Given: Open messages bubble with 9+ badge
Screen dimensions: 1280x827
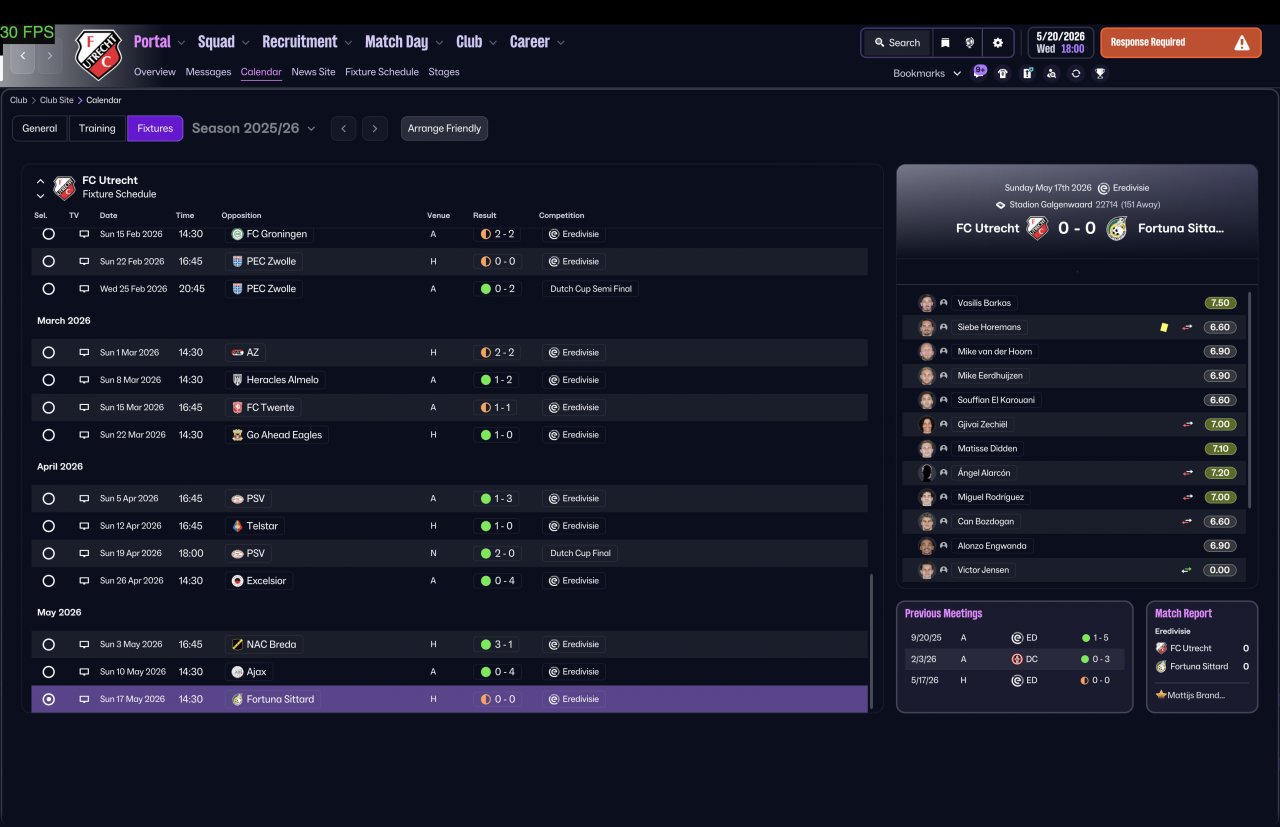Looking at the screenshot, I should tap(980, 72).
